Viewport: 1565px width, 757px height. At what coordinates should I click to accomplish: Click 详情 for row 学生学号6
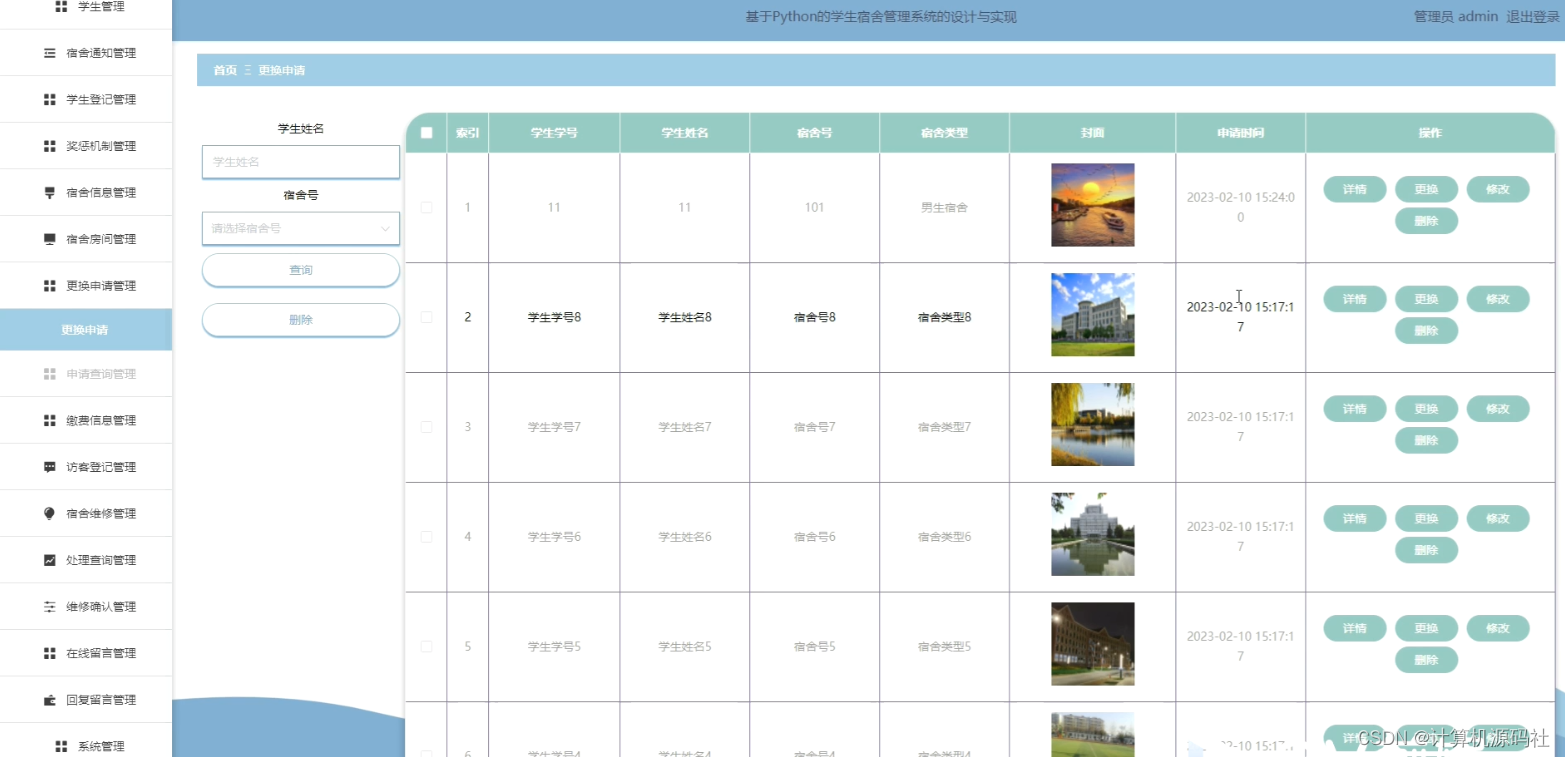pos(1355,519)
